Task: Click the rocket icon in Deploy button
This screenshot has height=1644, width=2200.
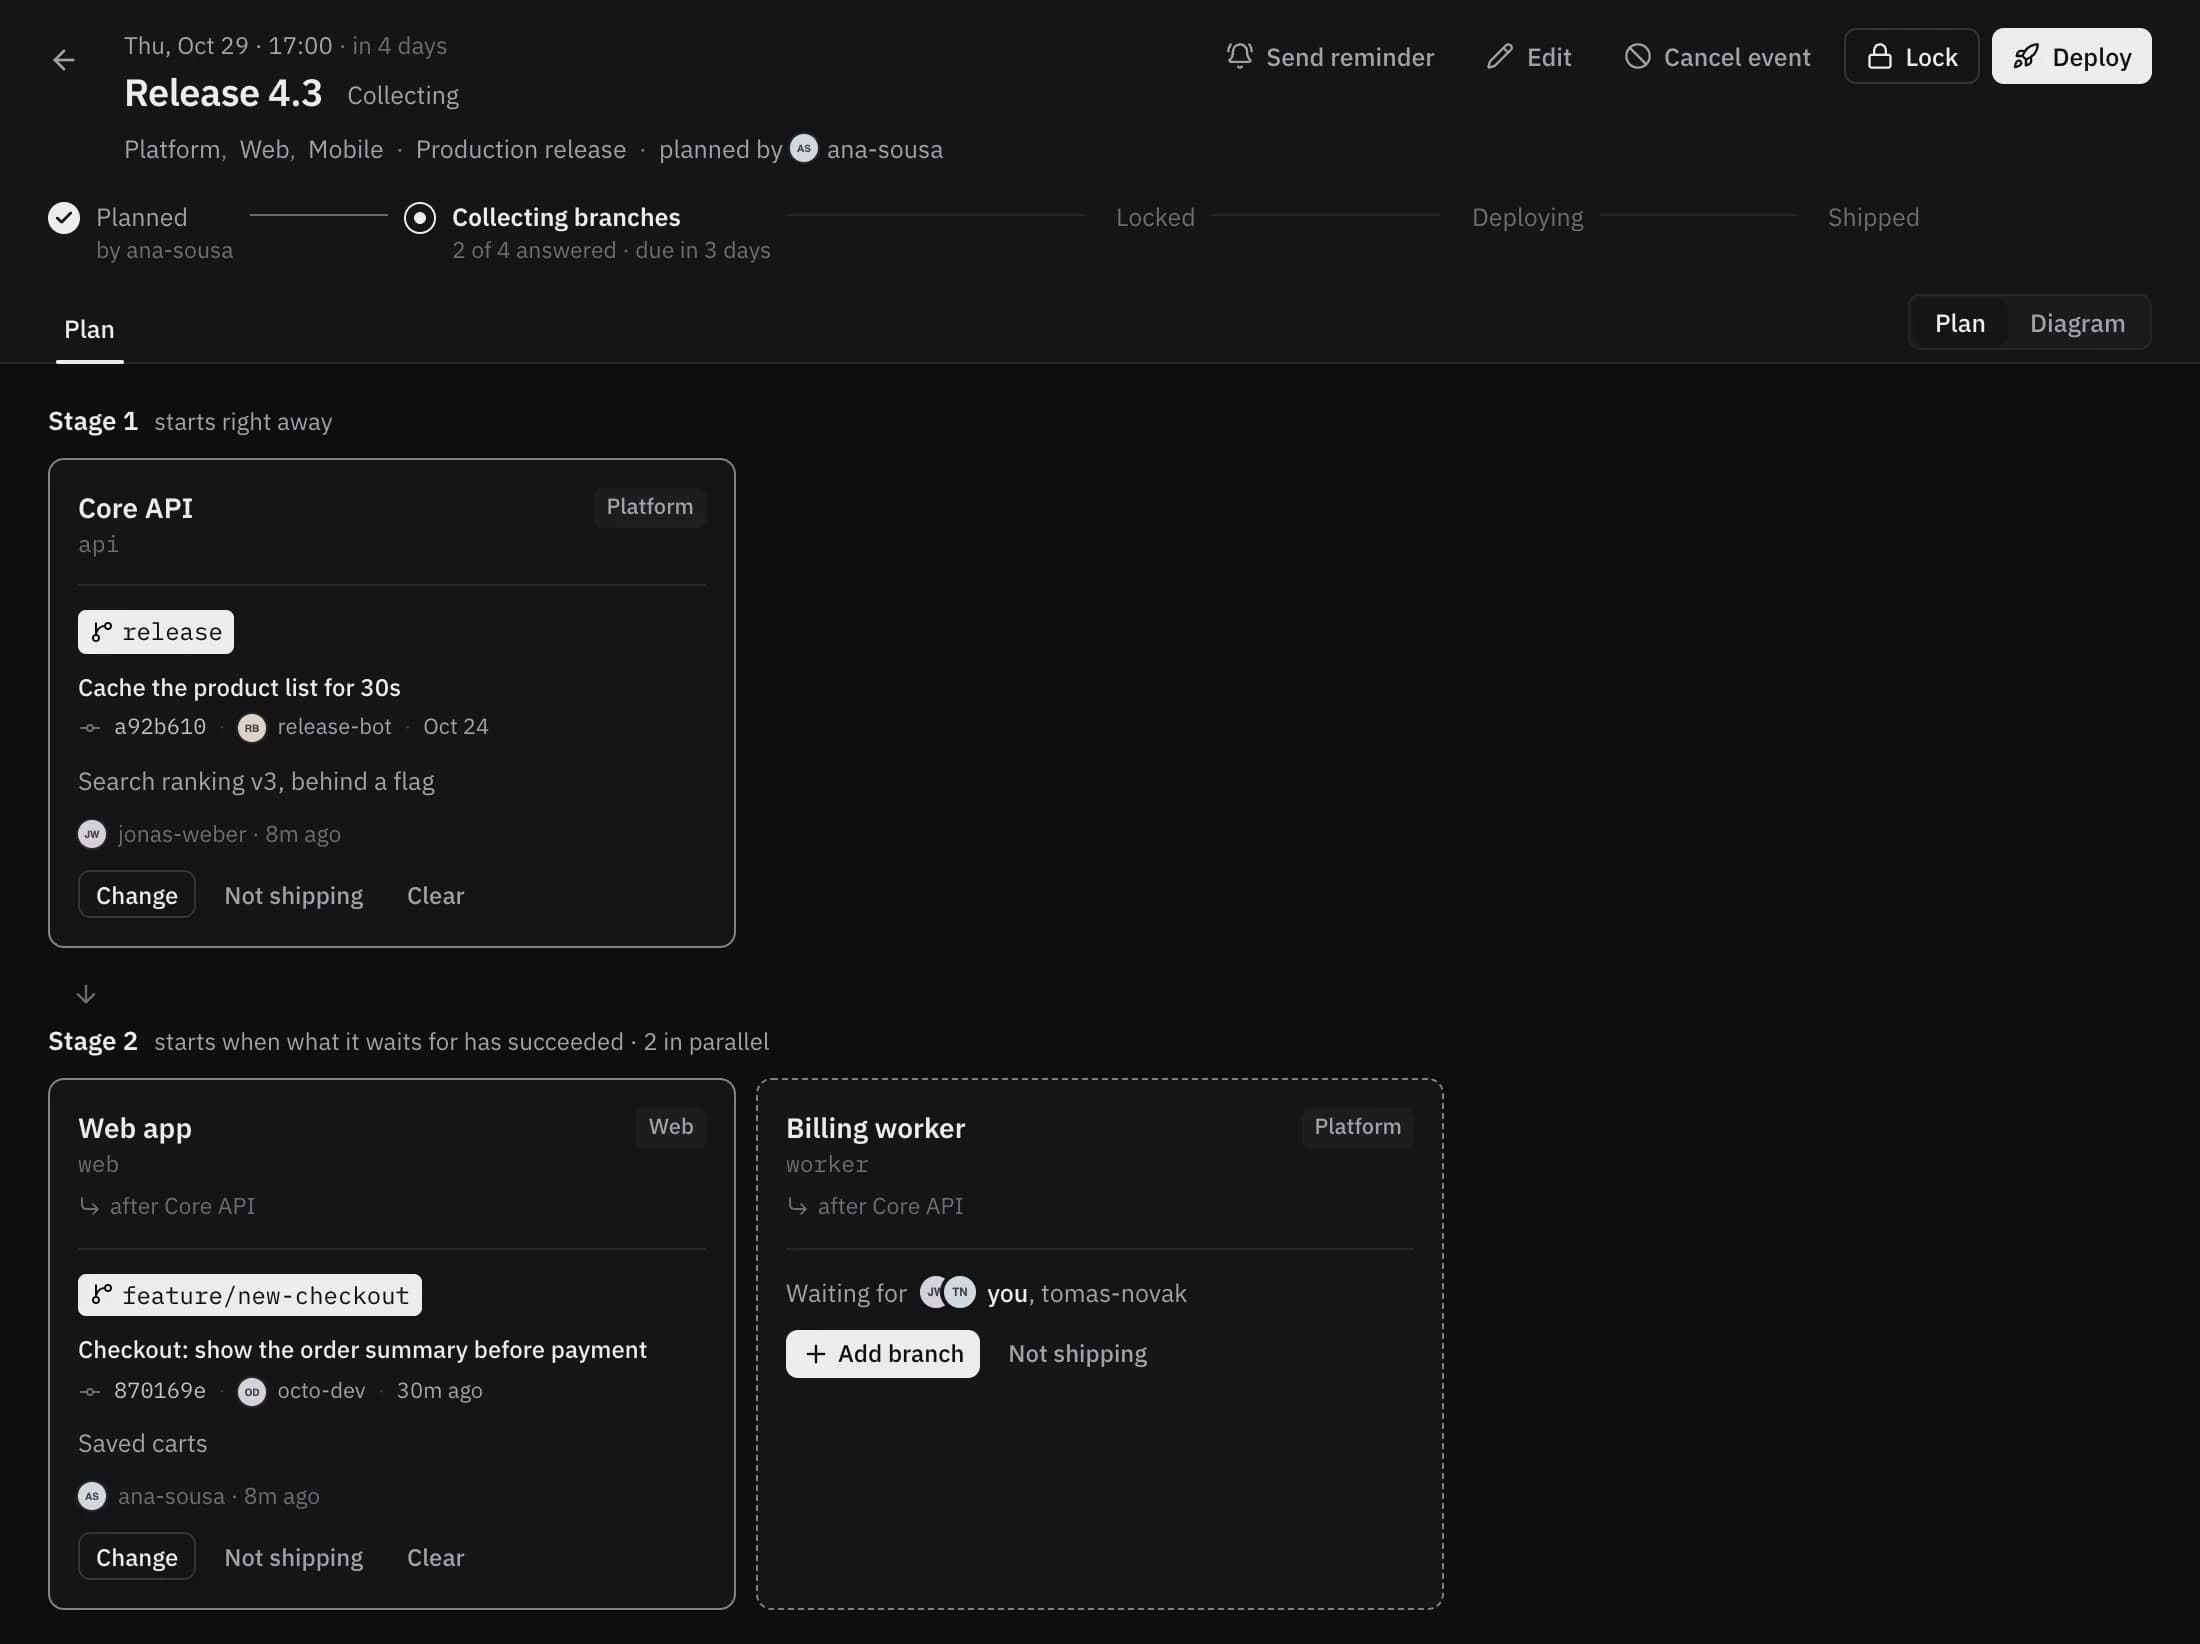Action: click(2026, 56)
